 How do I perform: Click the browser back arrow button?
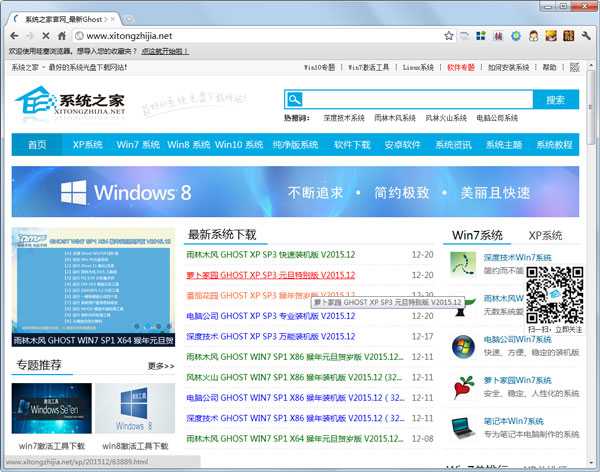pyautogui.click(x=15, y=36)
